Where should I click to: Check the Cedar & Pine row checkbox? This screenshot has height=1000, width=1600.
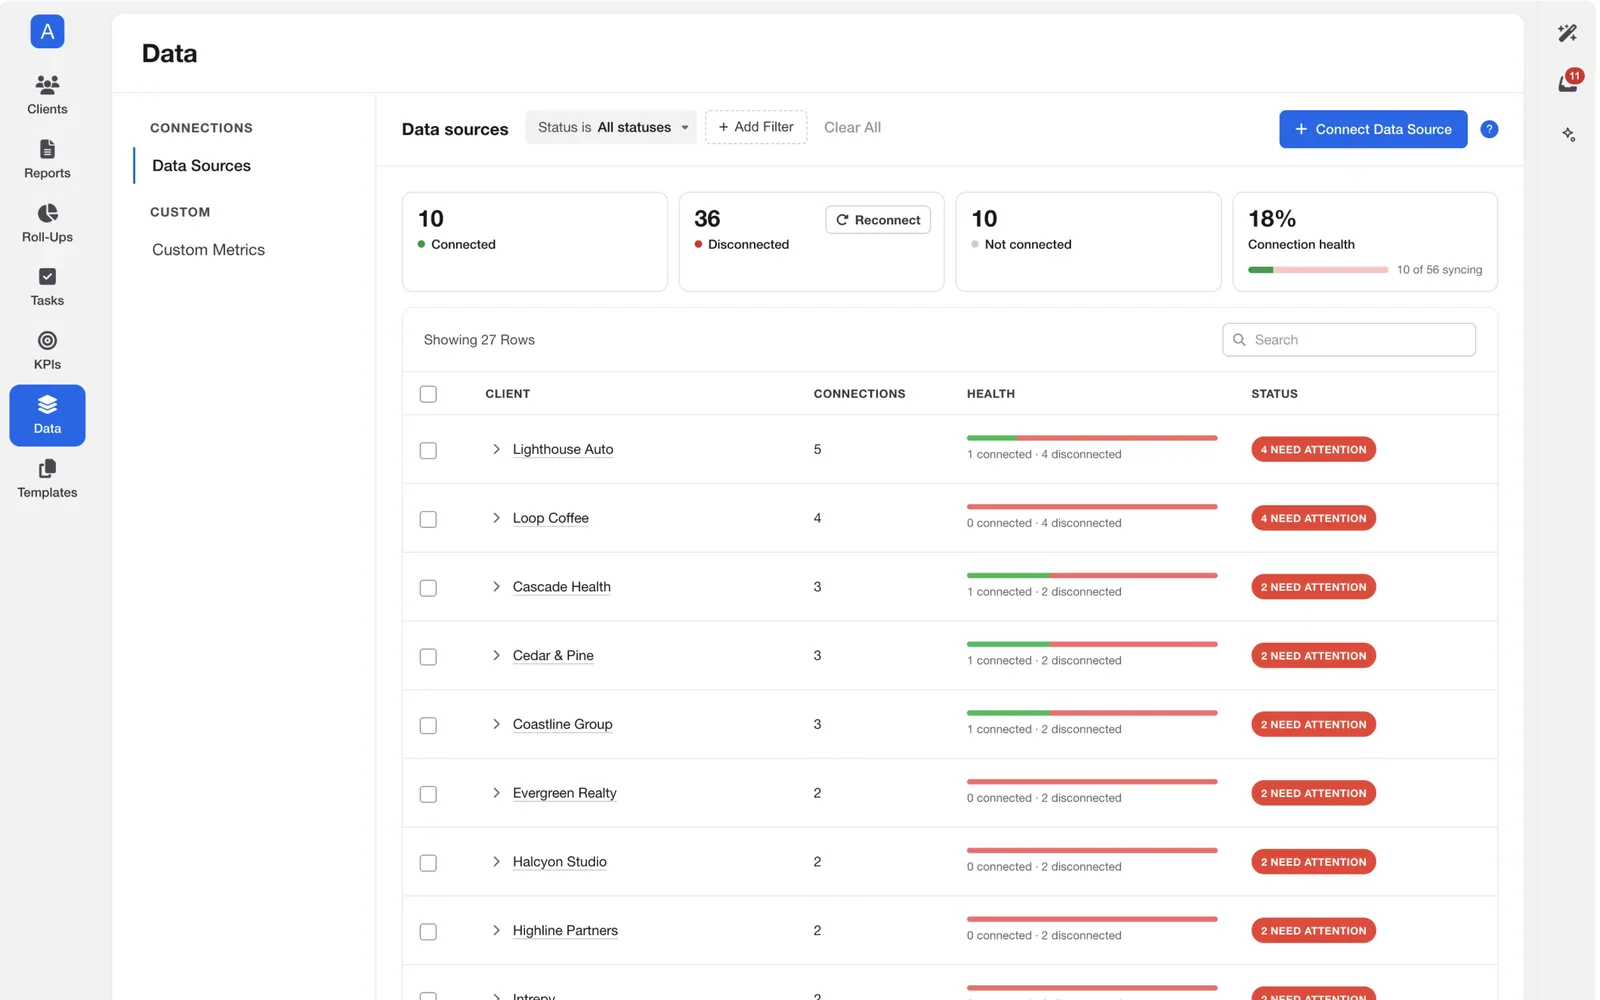[x=428, y=657]
